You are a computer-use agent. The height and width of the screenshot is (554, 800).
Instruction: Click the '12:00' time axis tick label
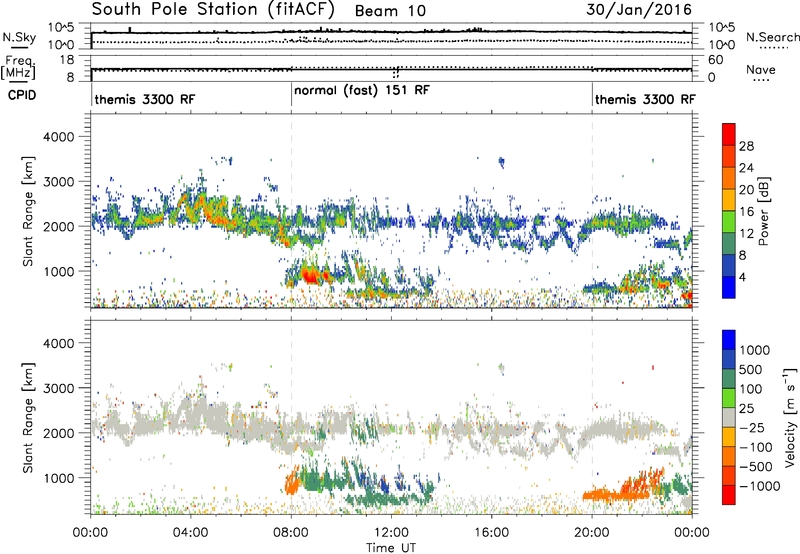[391, 533]
